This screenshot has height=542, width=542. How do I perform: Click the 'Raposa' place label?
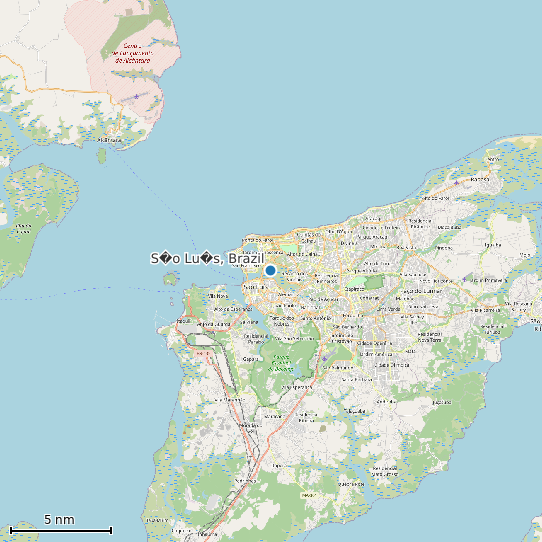tap(480, 179)
